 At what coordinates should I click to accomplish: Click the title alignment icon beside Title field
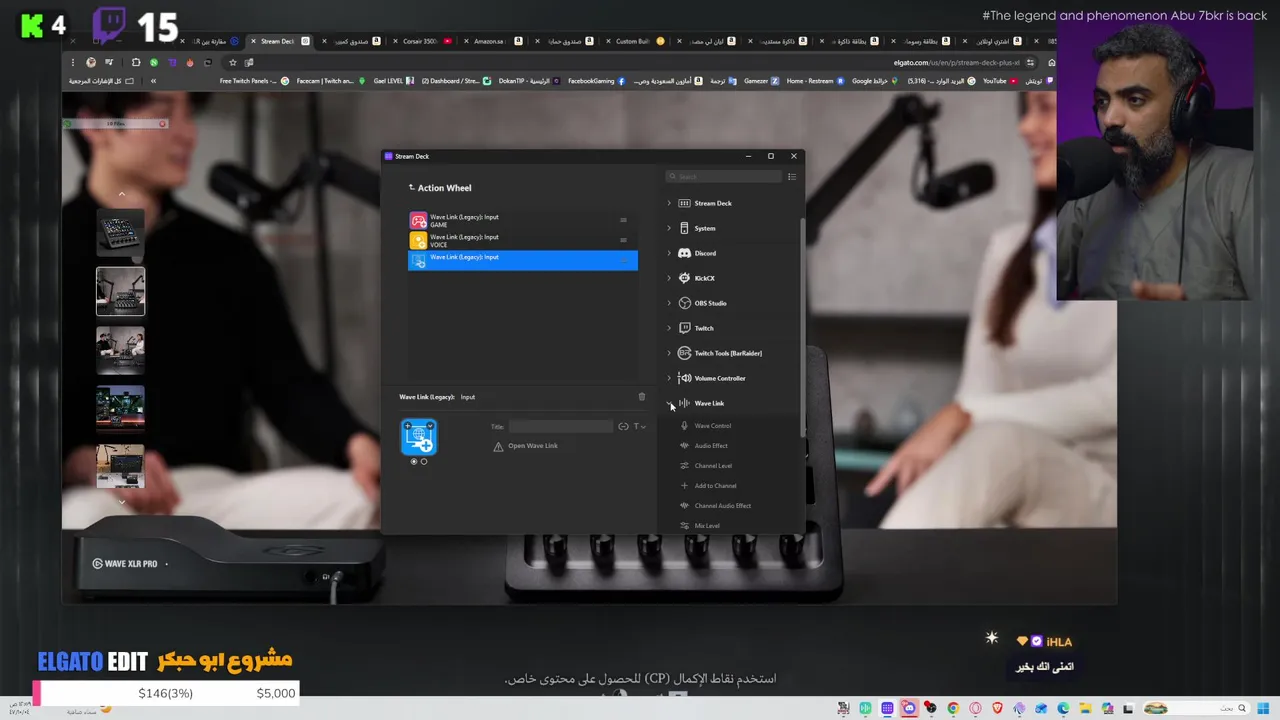pos(623,426)
